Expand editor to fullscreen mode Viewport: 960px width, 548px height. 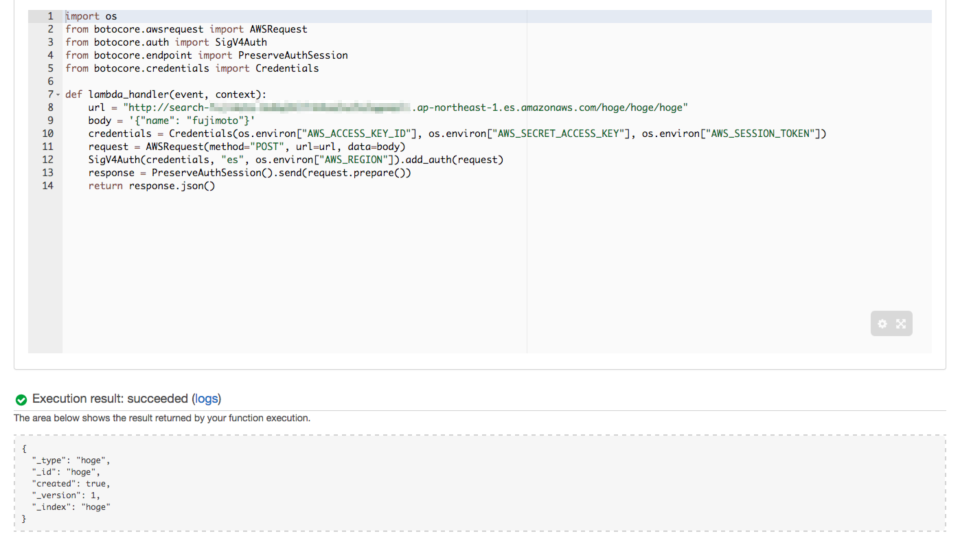[901, 324]
